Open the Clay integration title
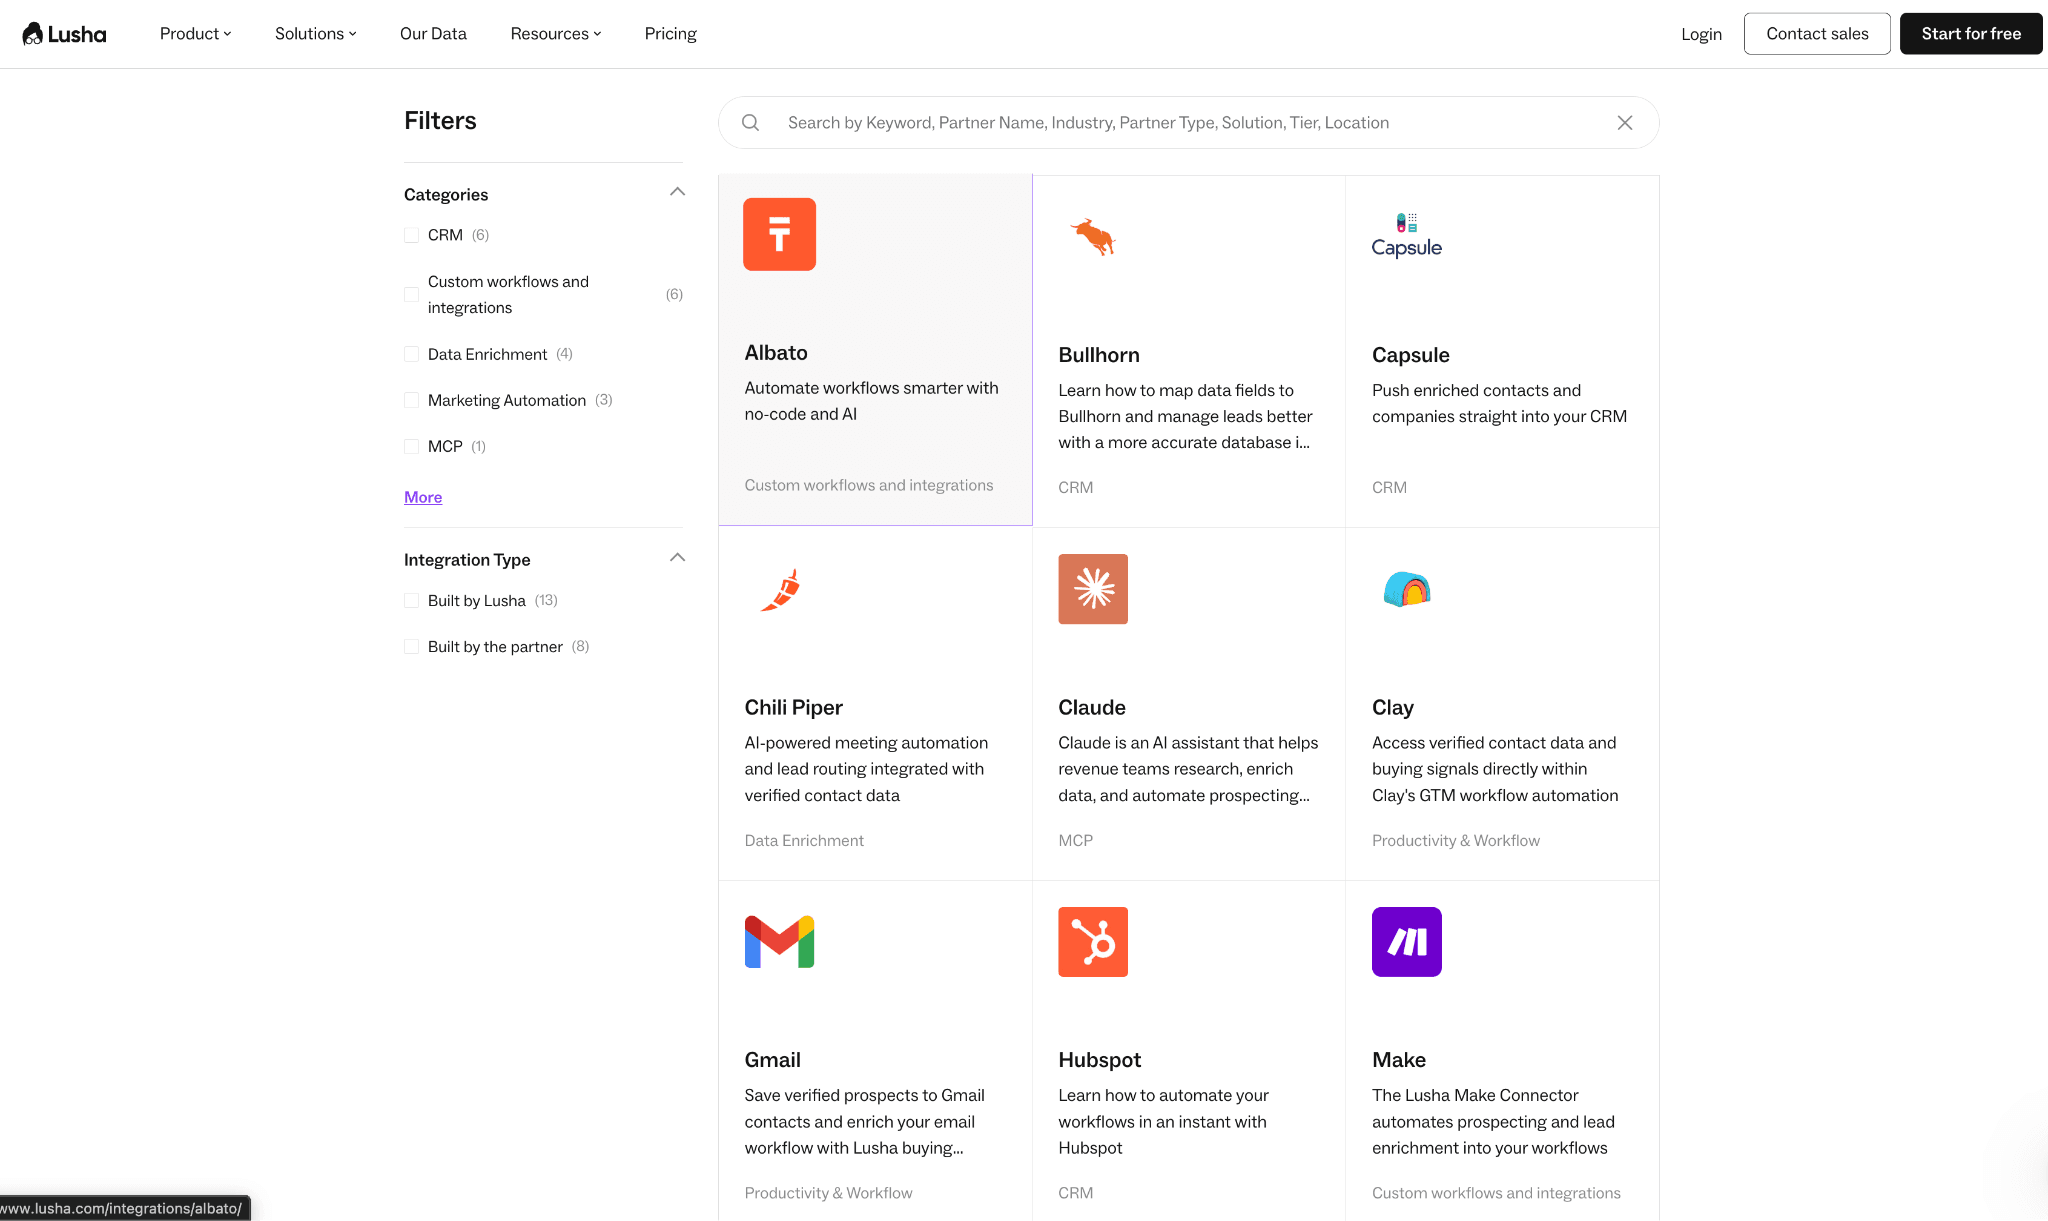 click(1393, 708)
